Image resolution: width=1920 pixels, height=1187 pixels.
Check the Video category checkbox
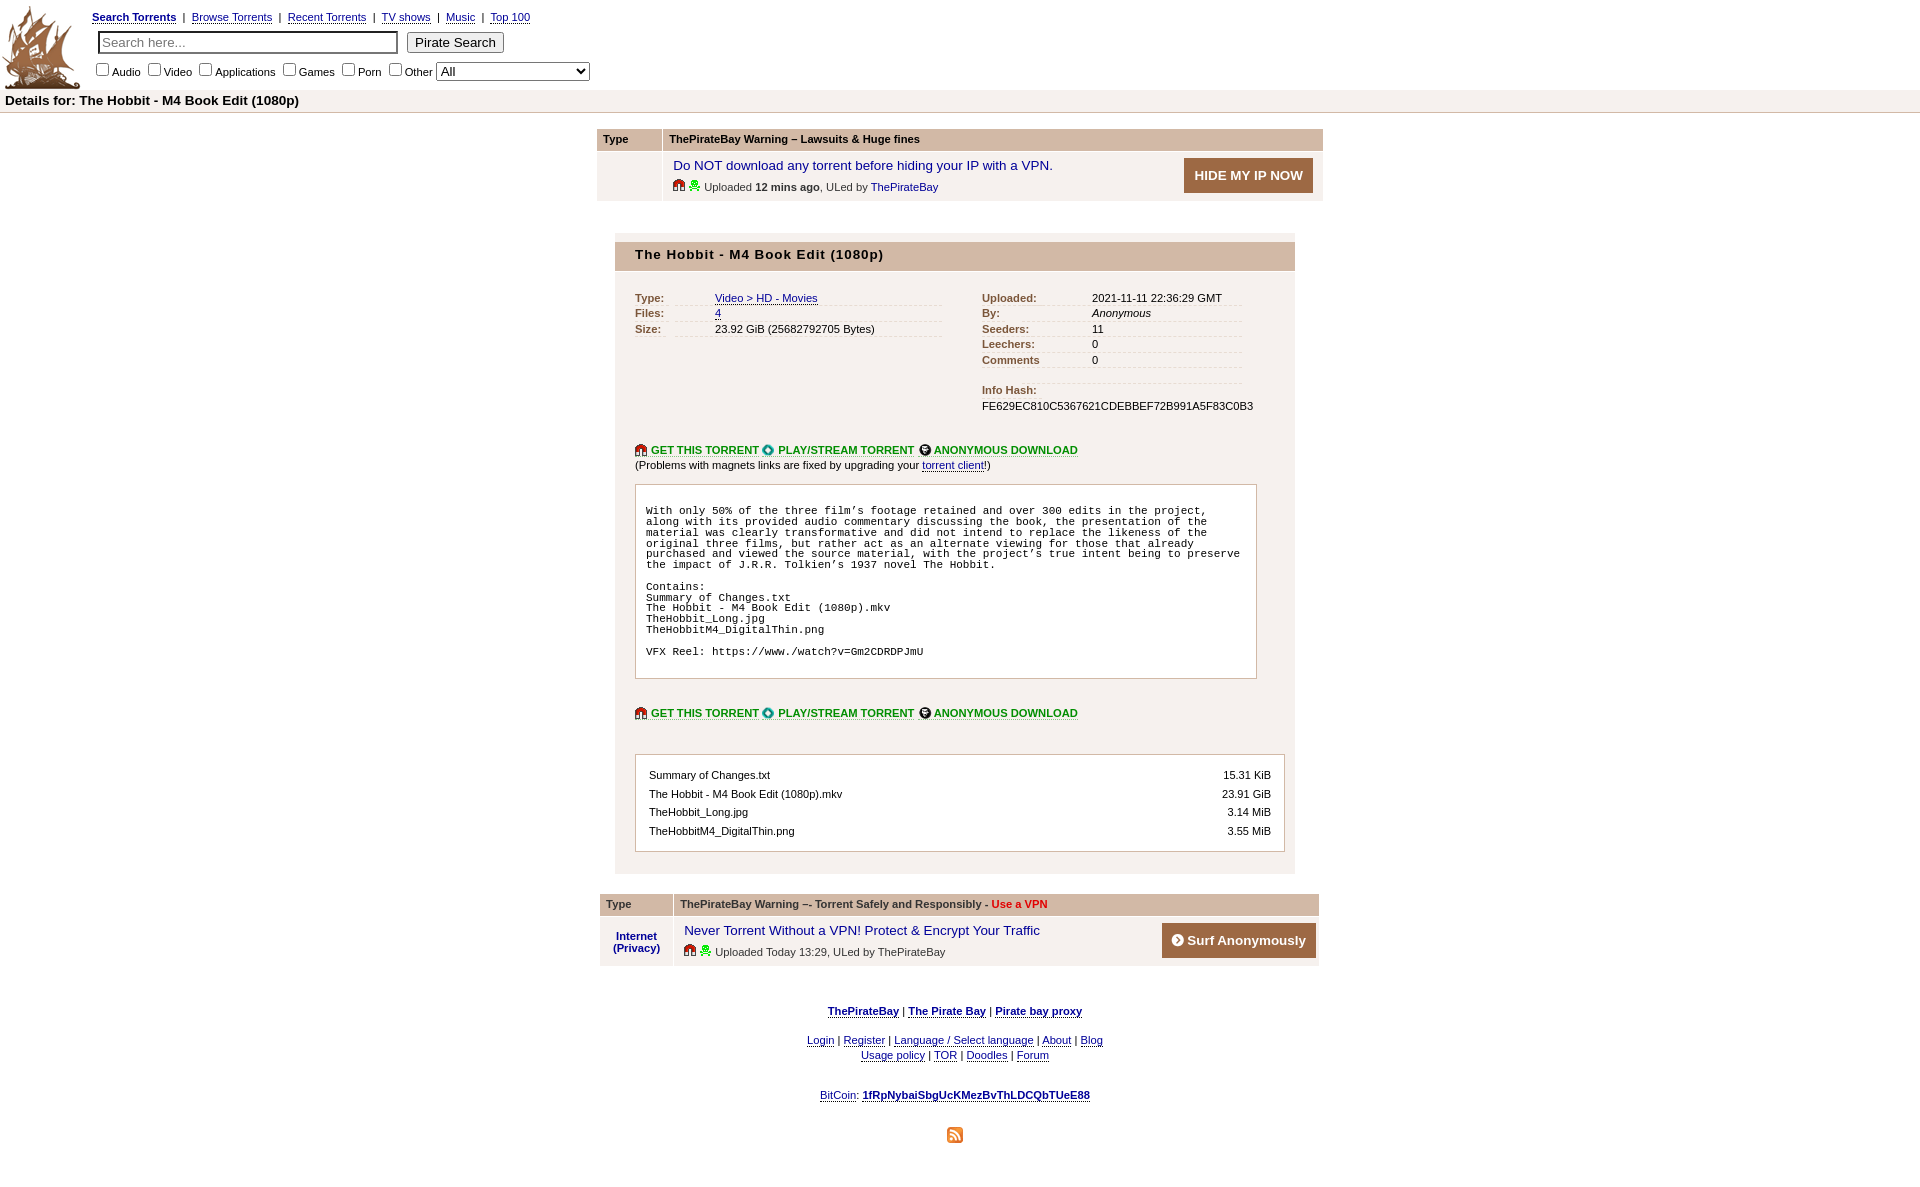(x=154, y=70)
